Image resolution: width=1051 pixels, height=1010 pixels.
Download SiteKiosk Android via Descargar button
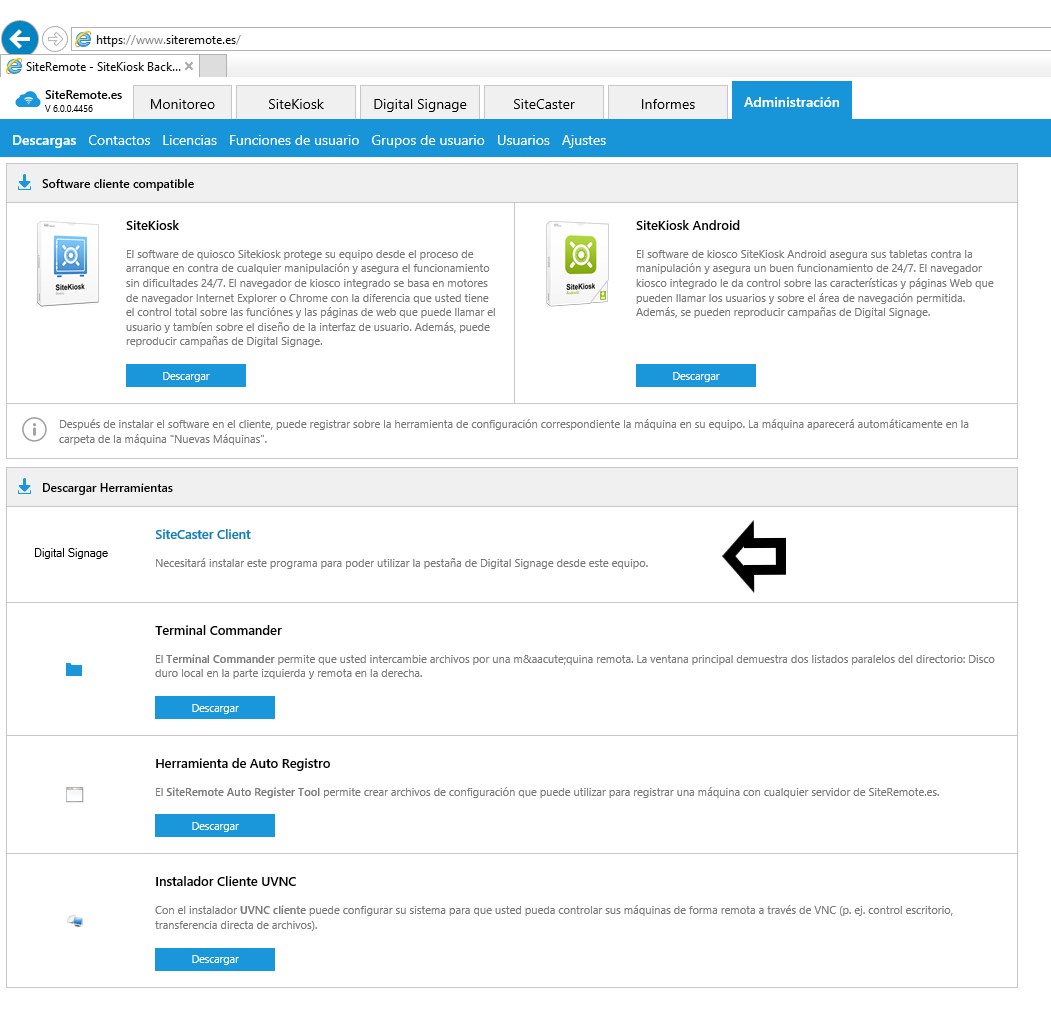point(695,376)
